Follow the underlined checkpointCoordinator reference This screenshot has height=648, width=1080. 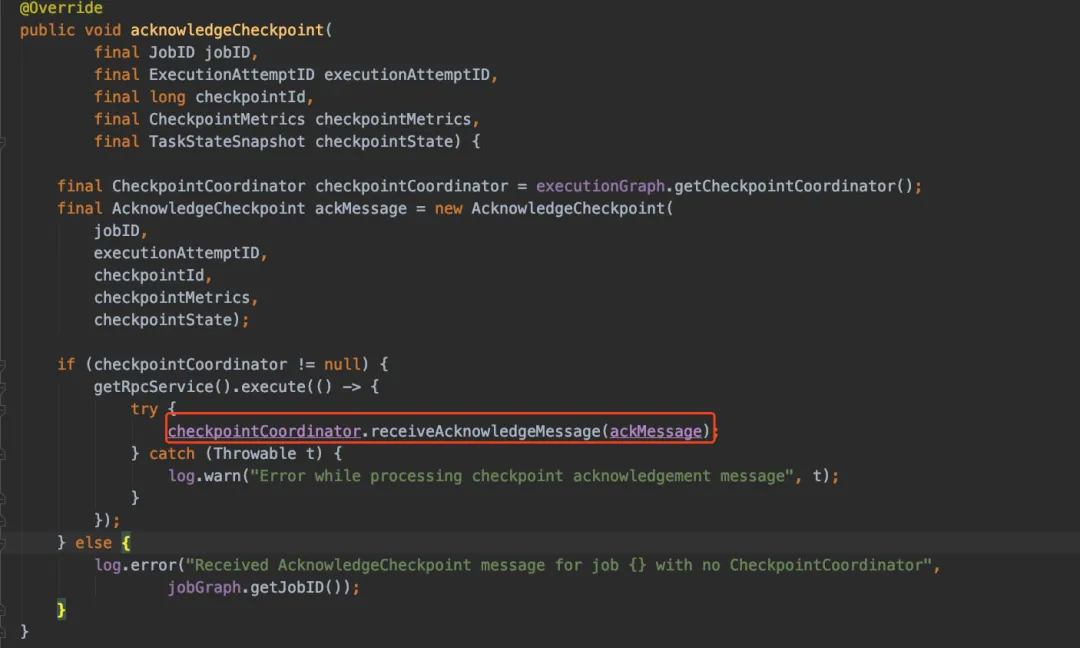tap(264, 431)
